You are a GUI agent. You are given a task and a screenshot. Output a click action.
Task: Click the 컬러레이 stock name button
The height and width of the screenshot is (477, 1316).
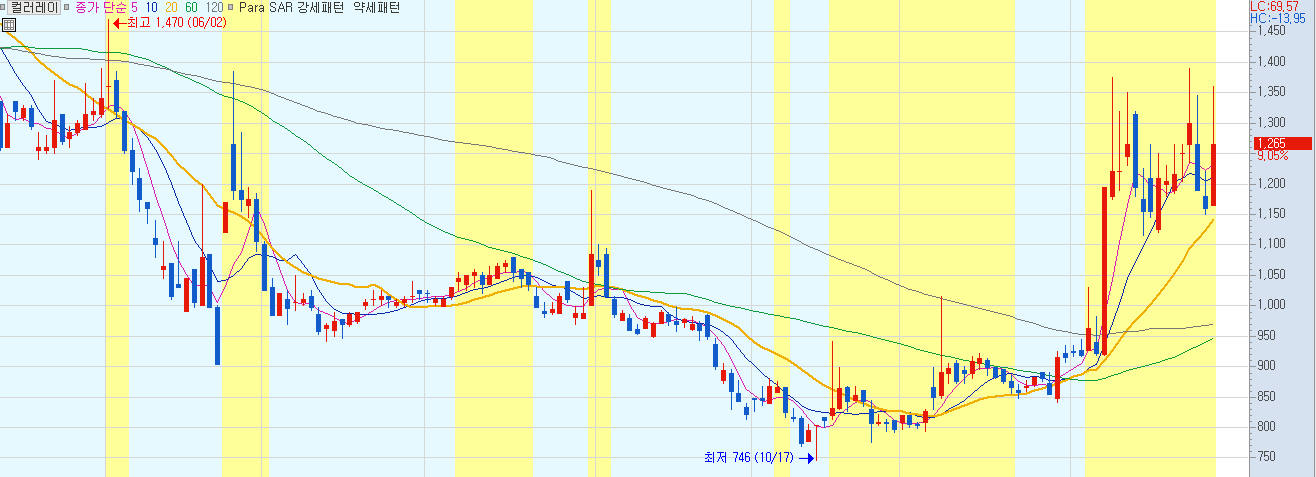coord(33,7)
